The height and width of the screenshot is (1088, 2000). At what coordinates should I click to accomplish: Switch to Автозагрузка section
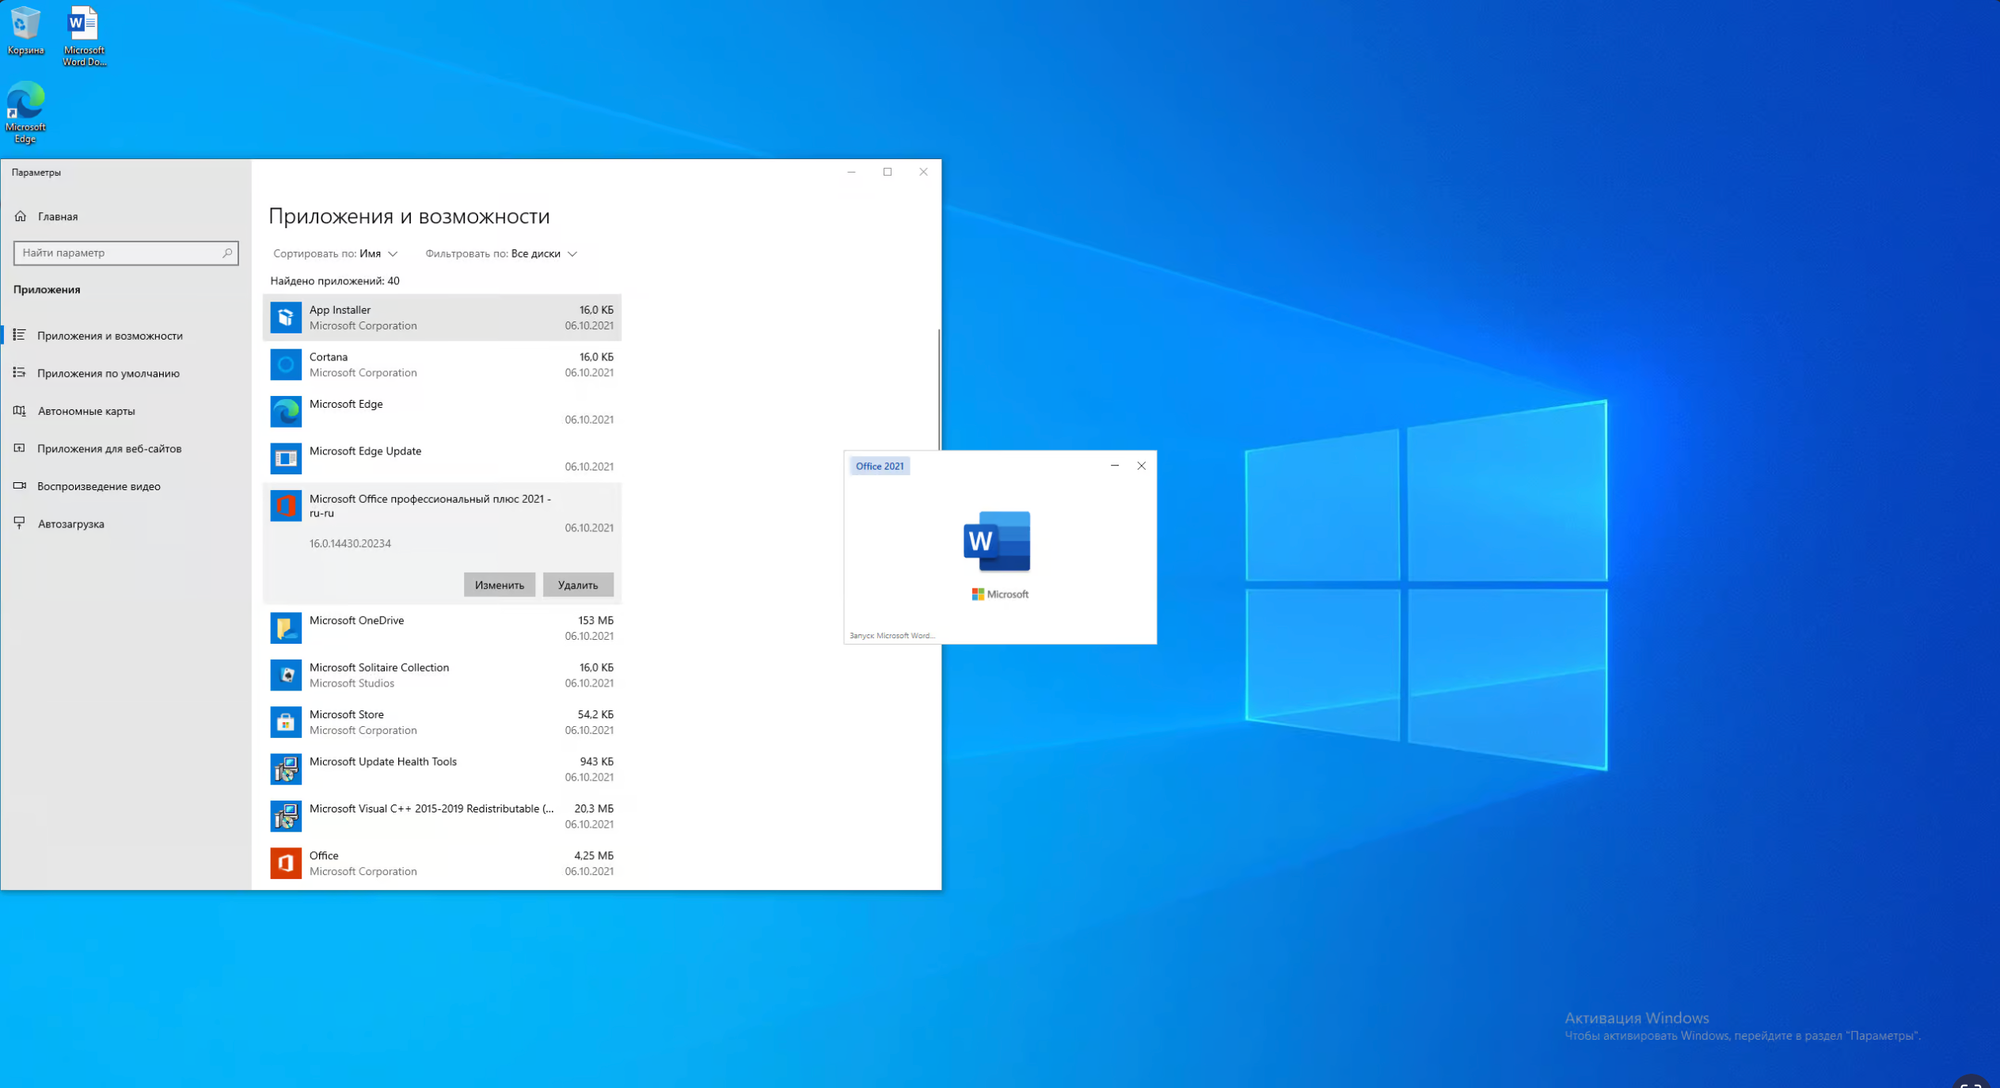70,524
